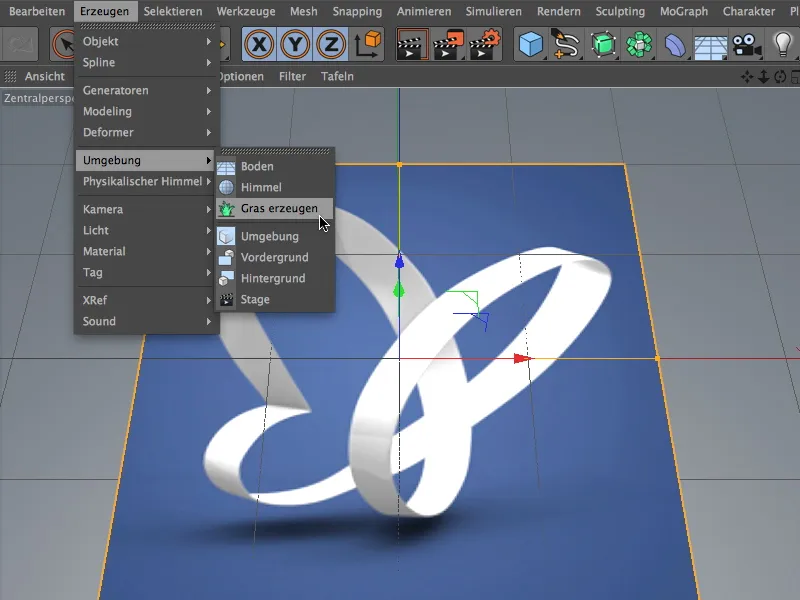This screenshot has width=800, height=600.
Task: Create an Umgebung object from the submenu
Action: click(x=275, y=236)
